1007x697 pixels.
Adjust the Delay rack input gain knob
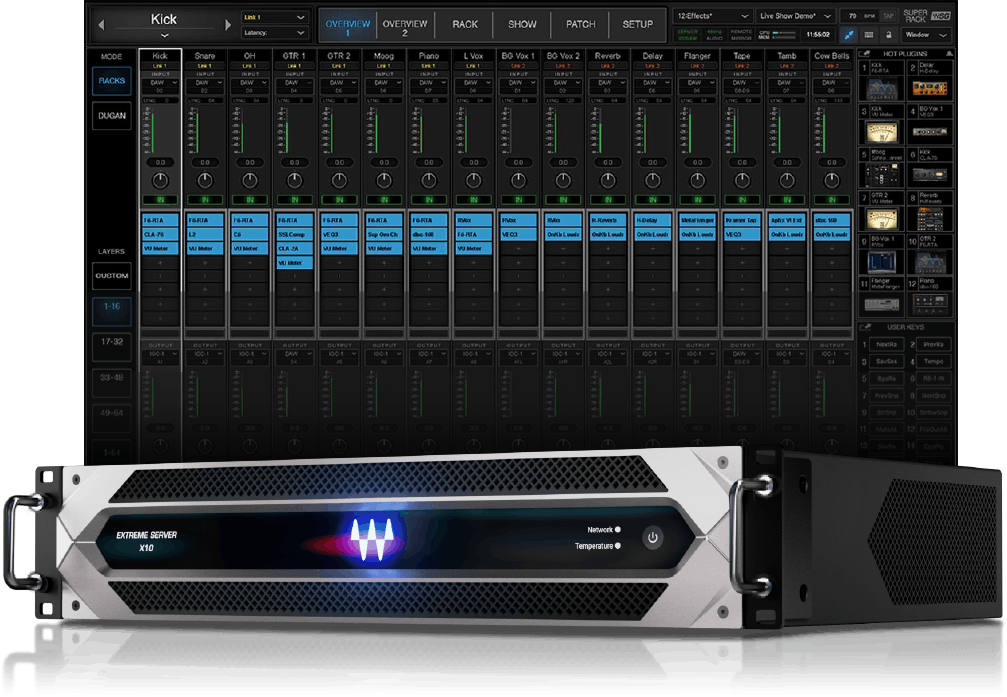(652, 181)
